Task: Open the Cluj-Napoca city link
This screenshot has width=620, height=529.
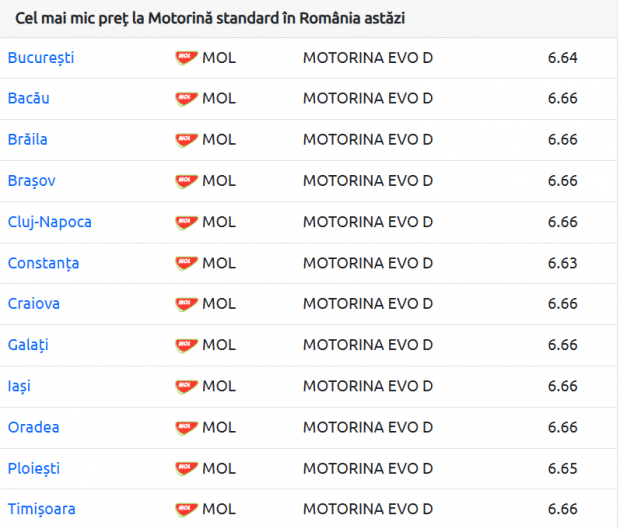Action: tap(49, 222)
